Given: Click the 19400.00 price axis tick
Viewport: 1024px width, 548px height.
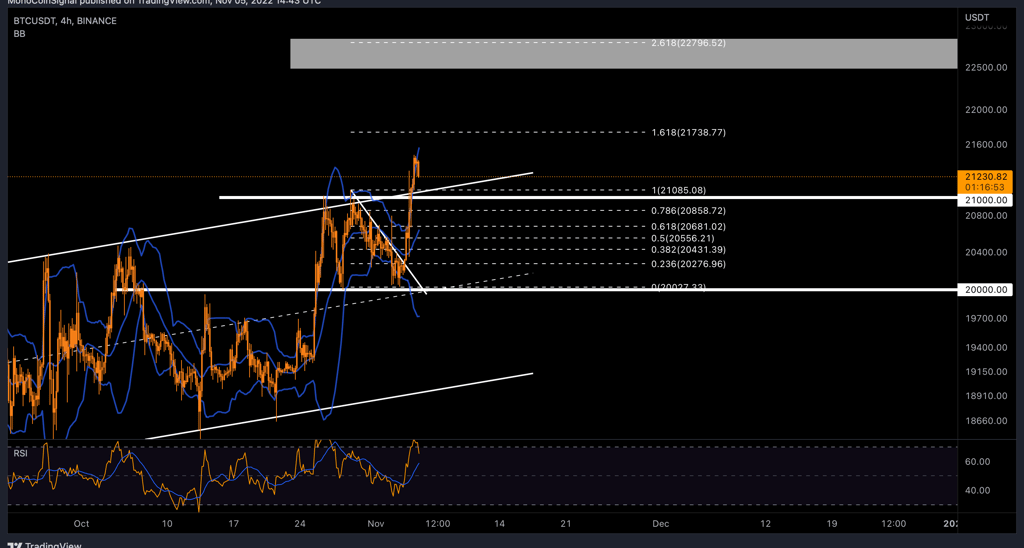Looking at the screenshot, I should click(x=985, y=347).
